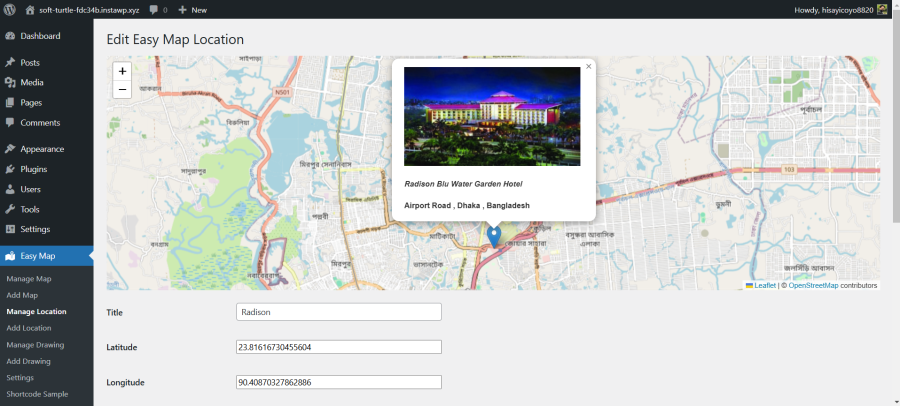Image resolution: width=900 pixels, height=406 pixels.
Task: Zoom in on the map
Action: point(122,71)
